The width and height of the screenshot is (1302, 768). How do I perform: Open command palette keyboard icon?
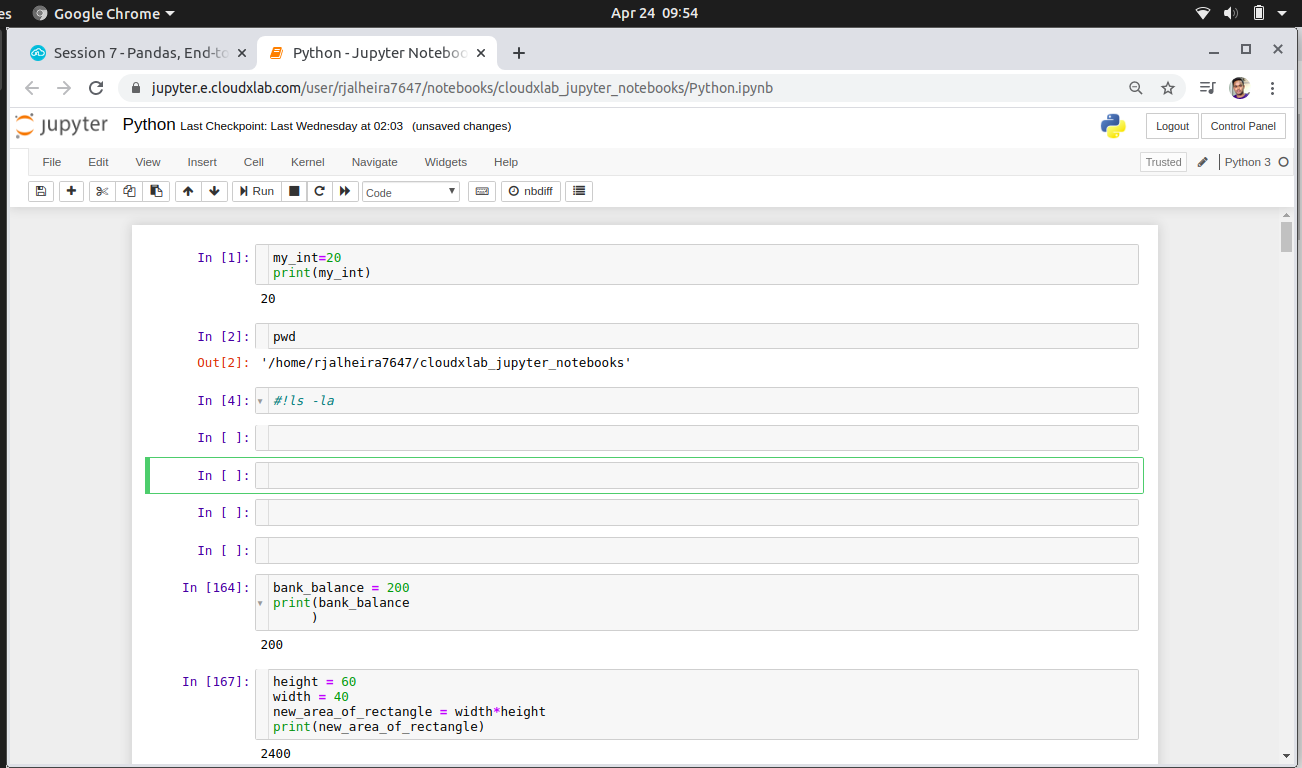pyautogui.click(x=482, y=191)
